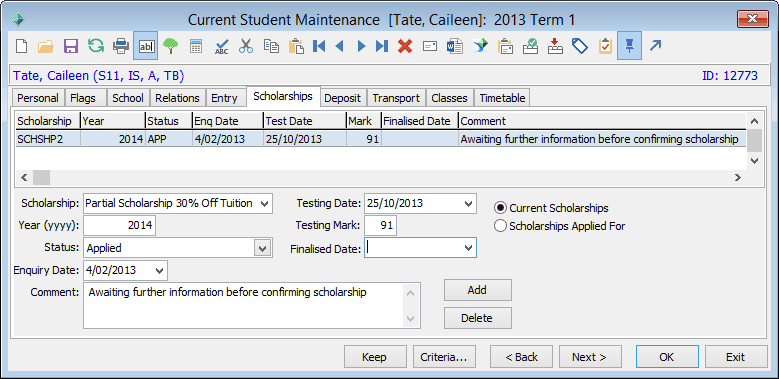Click the Testing Mark input field
Screen dimensions: 779x379
[x=381, y=225]
